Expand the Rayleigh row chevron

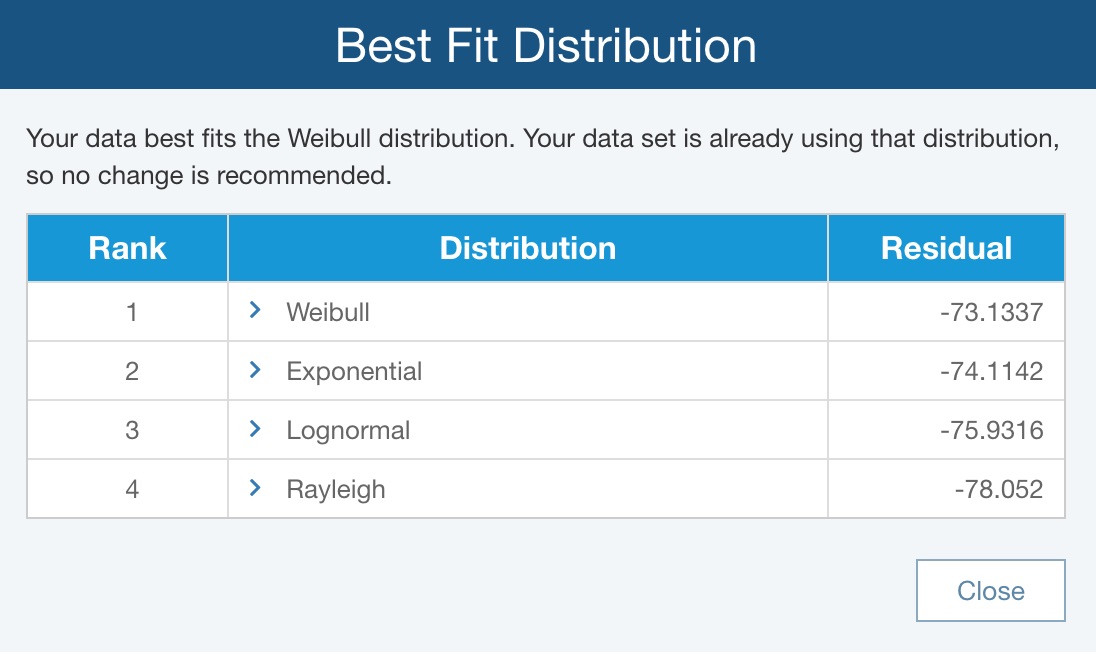tap(255, 489)
